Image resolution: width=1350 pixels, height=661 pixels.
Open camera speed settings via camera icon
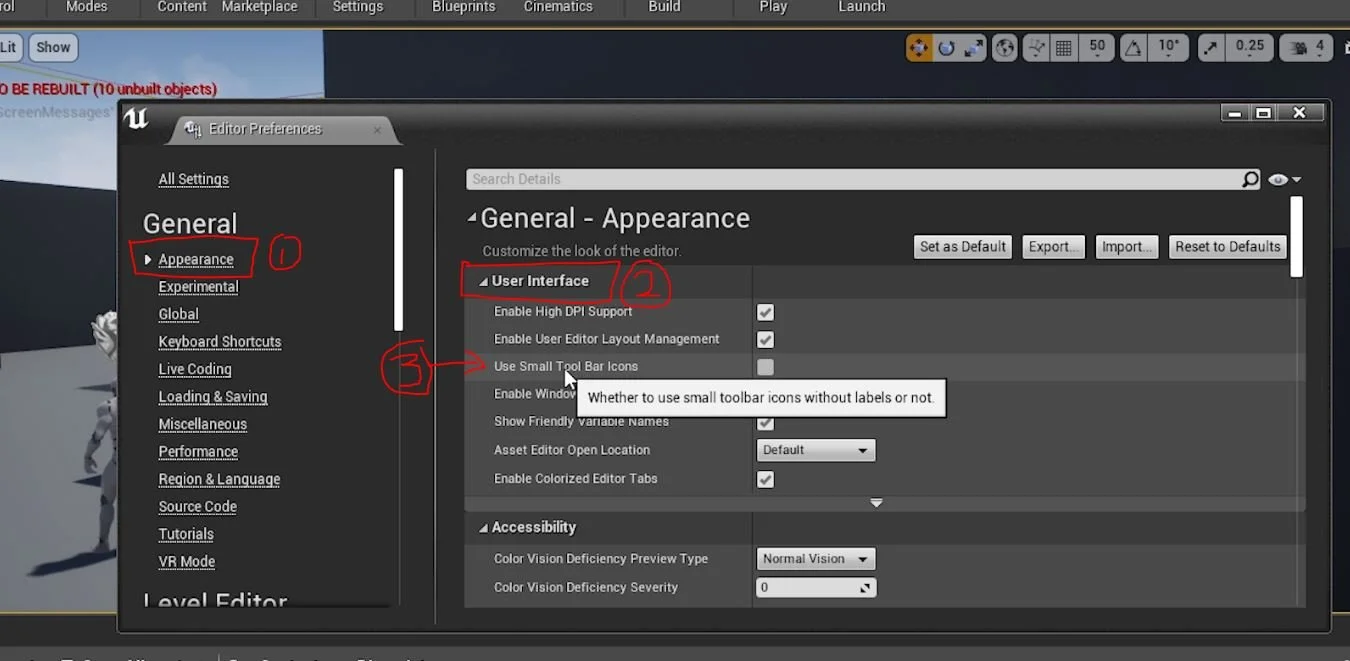tap(1296, 47)
